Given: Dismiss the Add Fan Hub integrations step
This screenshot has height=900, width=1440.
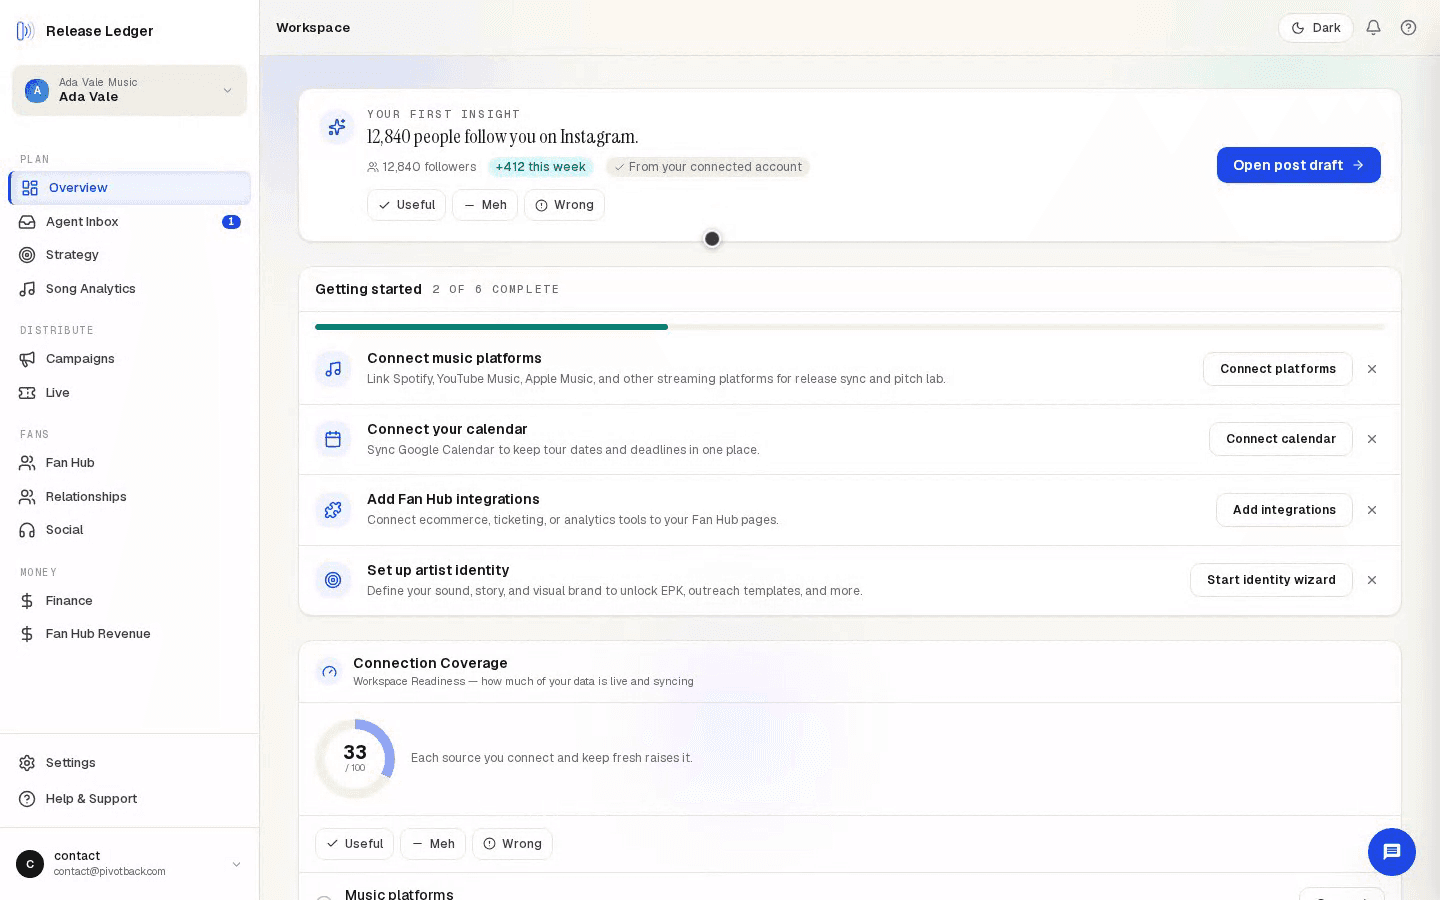Looking at the screenshot, I should (1372, 510).
